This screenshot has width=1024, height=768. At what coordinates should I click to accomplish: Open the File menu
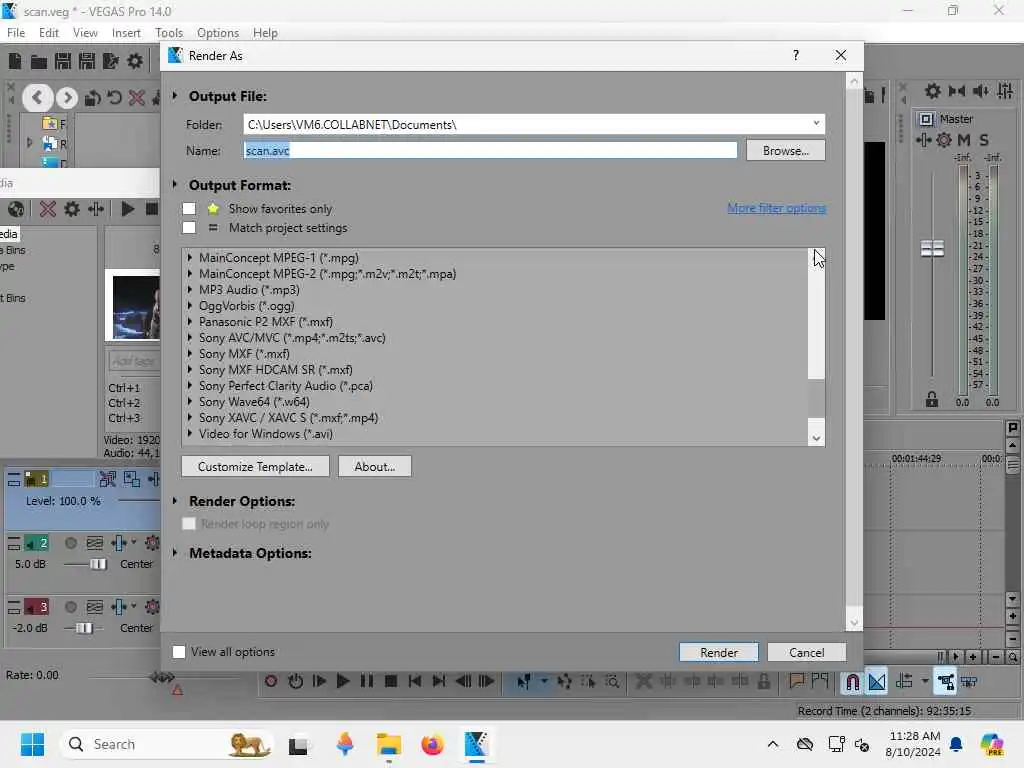pos(16,33)
